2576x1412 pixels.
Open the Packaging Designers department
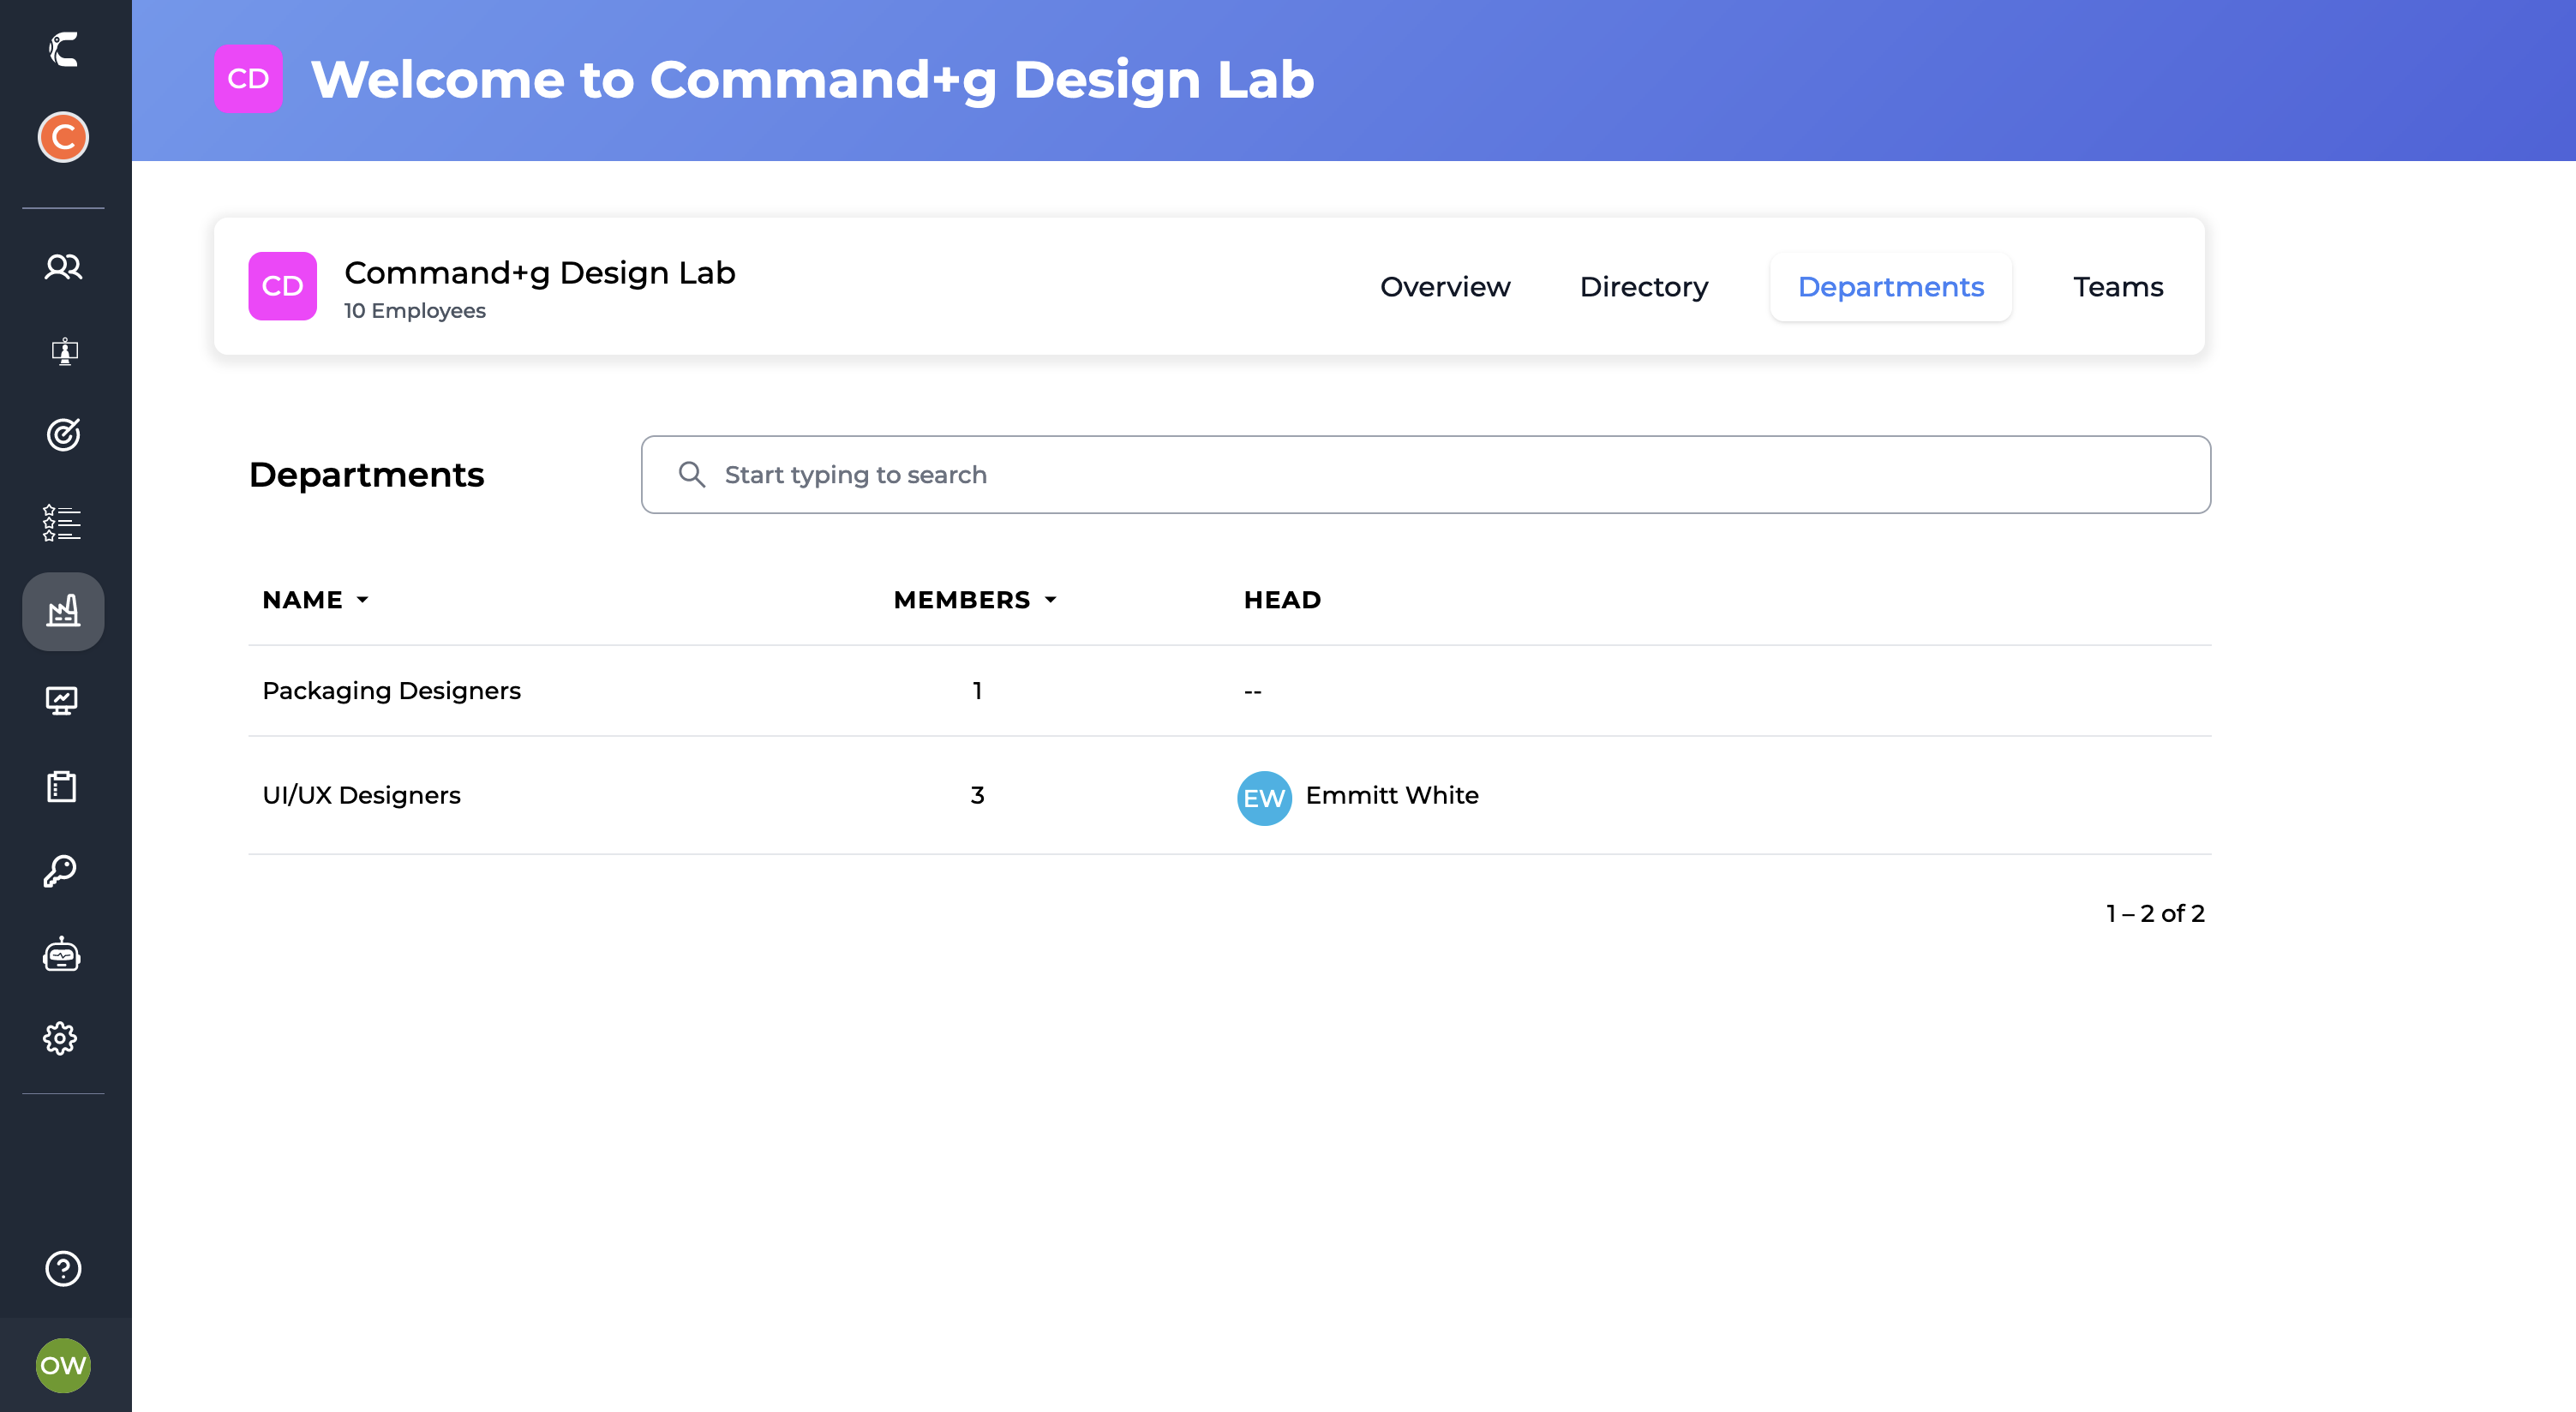click(x=391, y=691)
